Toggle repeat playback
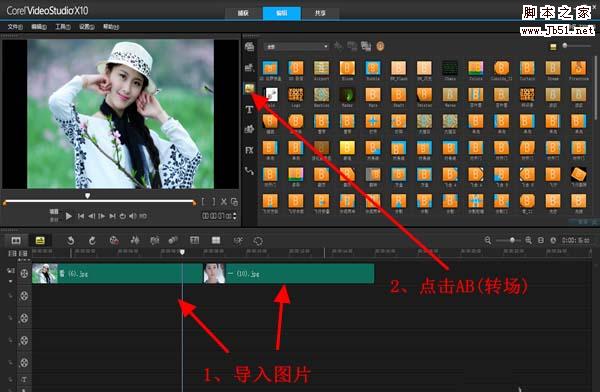Screen dimensions: 600x392 click(x=122, y=216)
